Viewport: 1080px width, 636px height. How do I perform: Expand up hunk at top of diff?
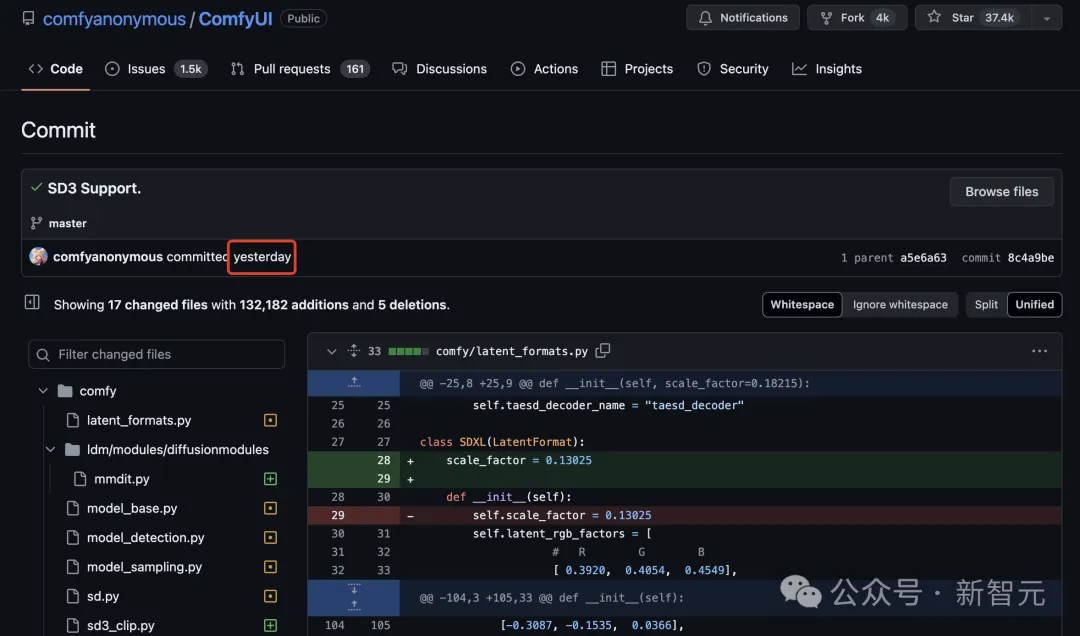[353, 383]
